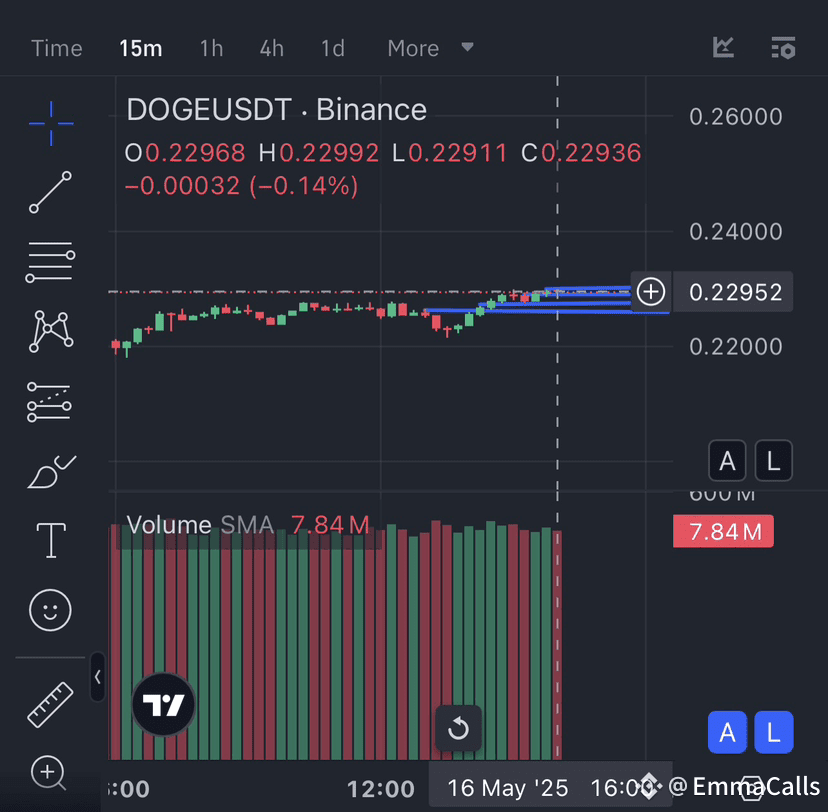The width and height of the screenshot is (828, 812).
Task: Open the chart settings panel
Action: pos(783,47)
